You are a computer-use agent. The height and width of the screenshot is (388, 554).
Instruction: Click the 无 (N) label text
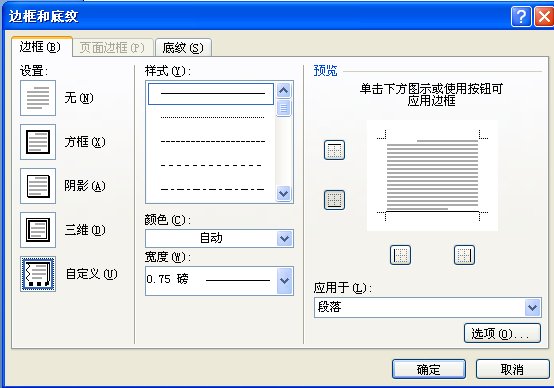(79, 98)
